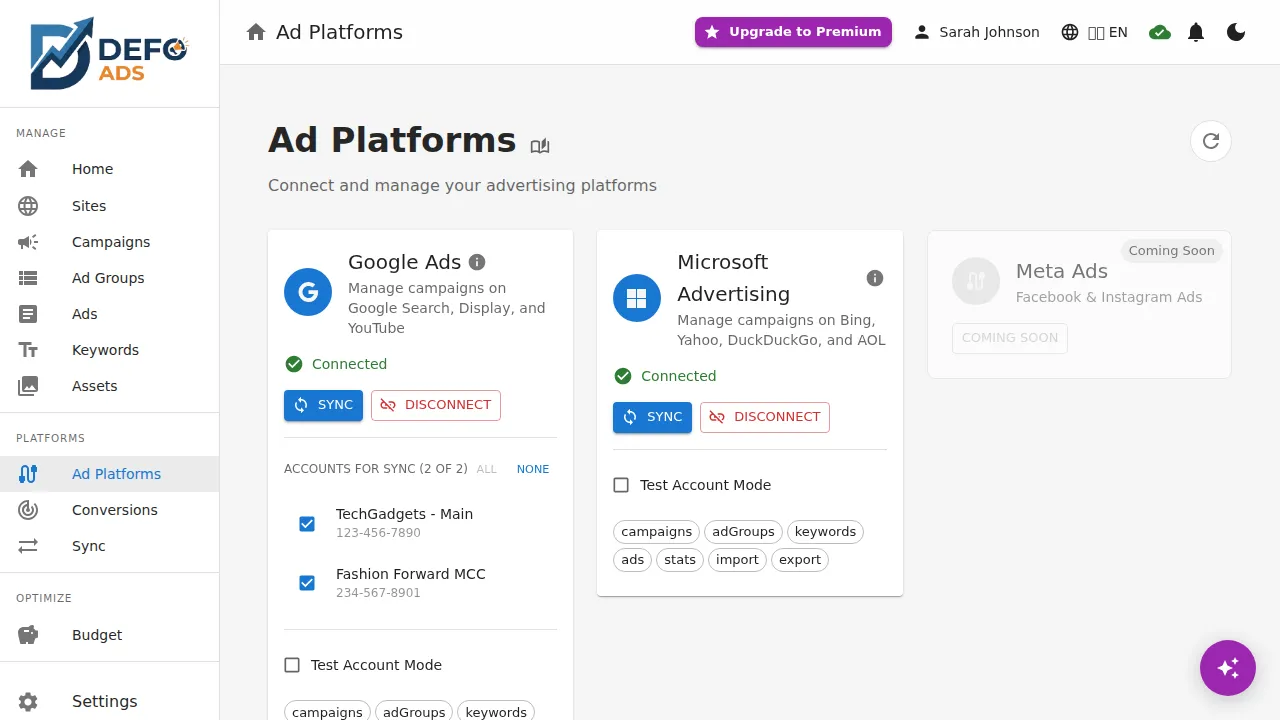Click the Sync arrows icon in sidebar
1280x720 pixels.
(28, 546)
